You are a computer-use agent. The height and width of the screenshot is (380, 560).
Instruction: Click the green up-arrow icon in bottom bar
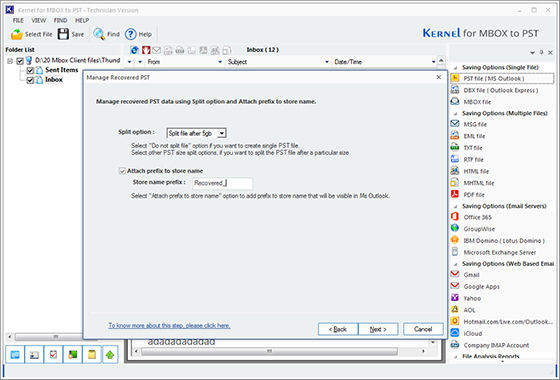(110, 354)
